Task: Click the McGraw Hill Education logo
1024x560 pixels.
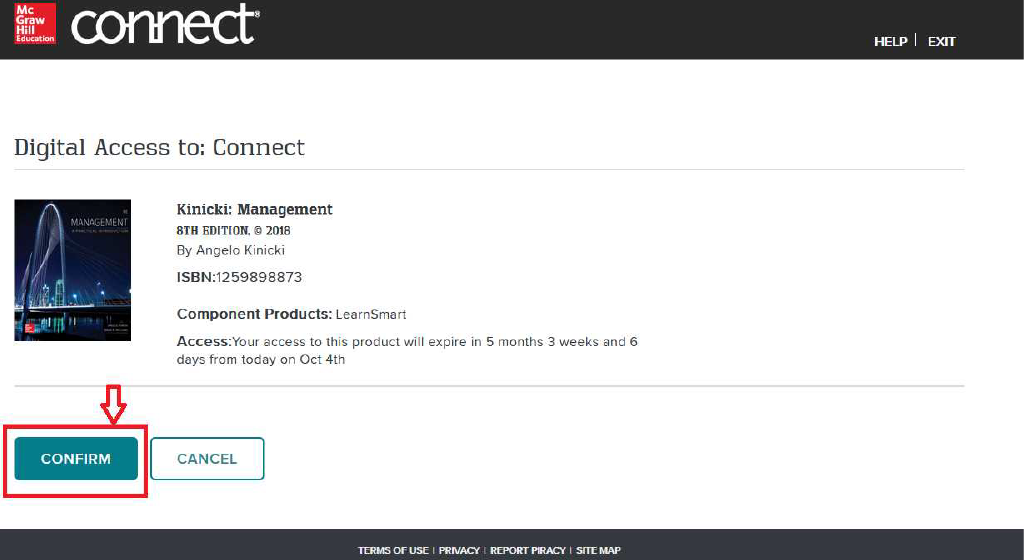Action: [x=35, y=23]
